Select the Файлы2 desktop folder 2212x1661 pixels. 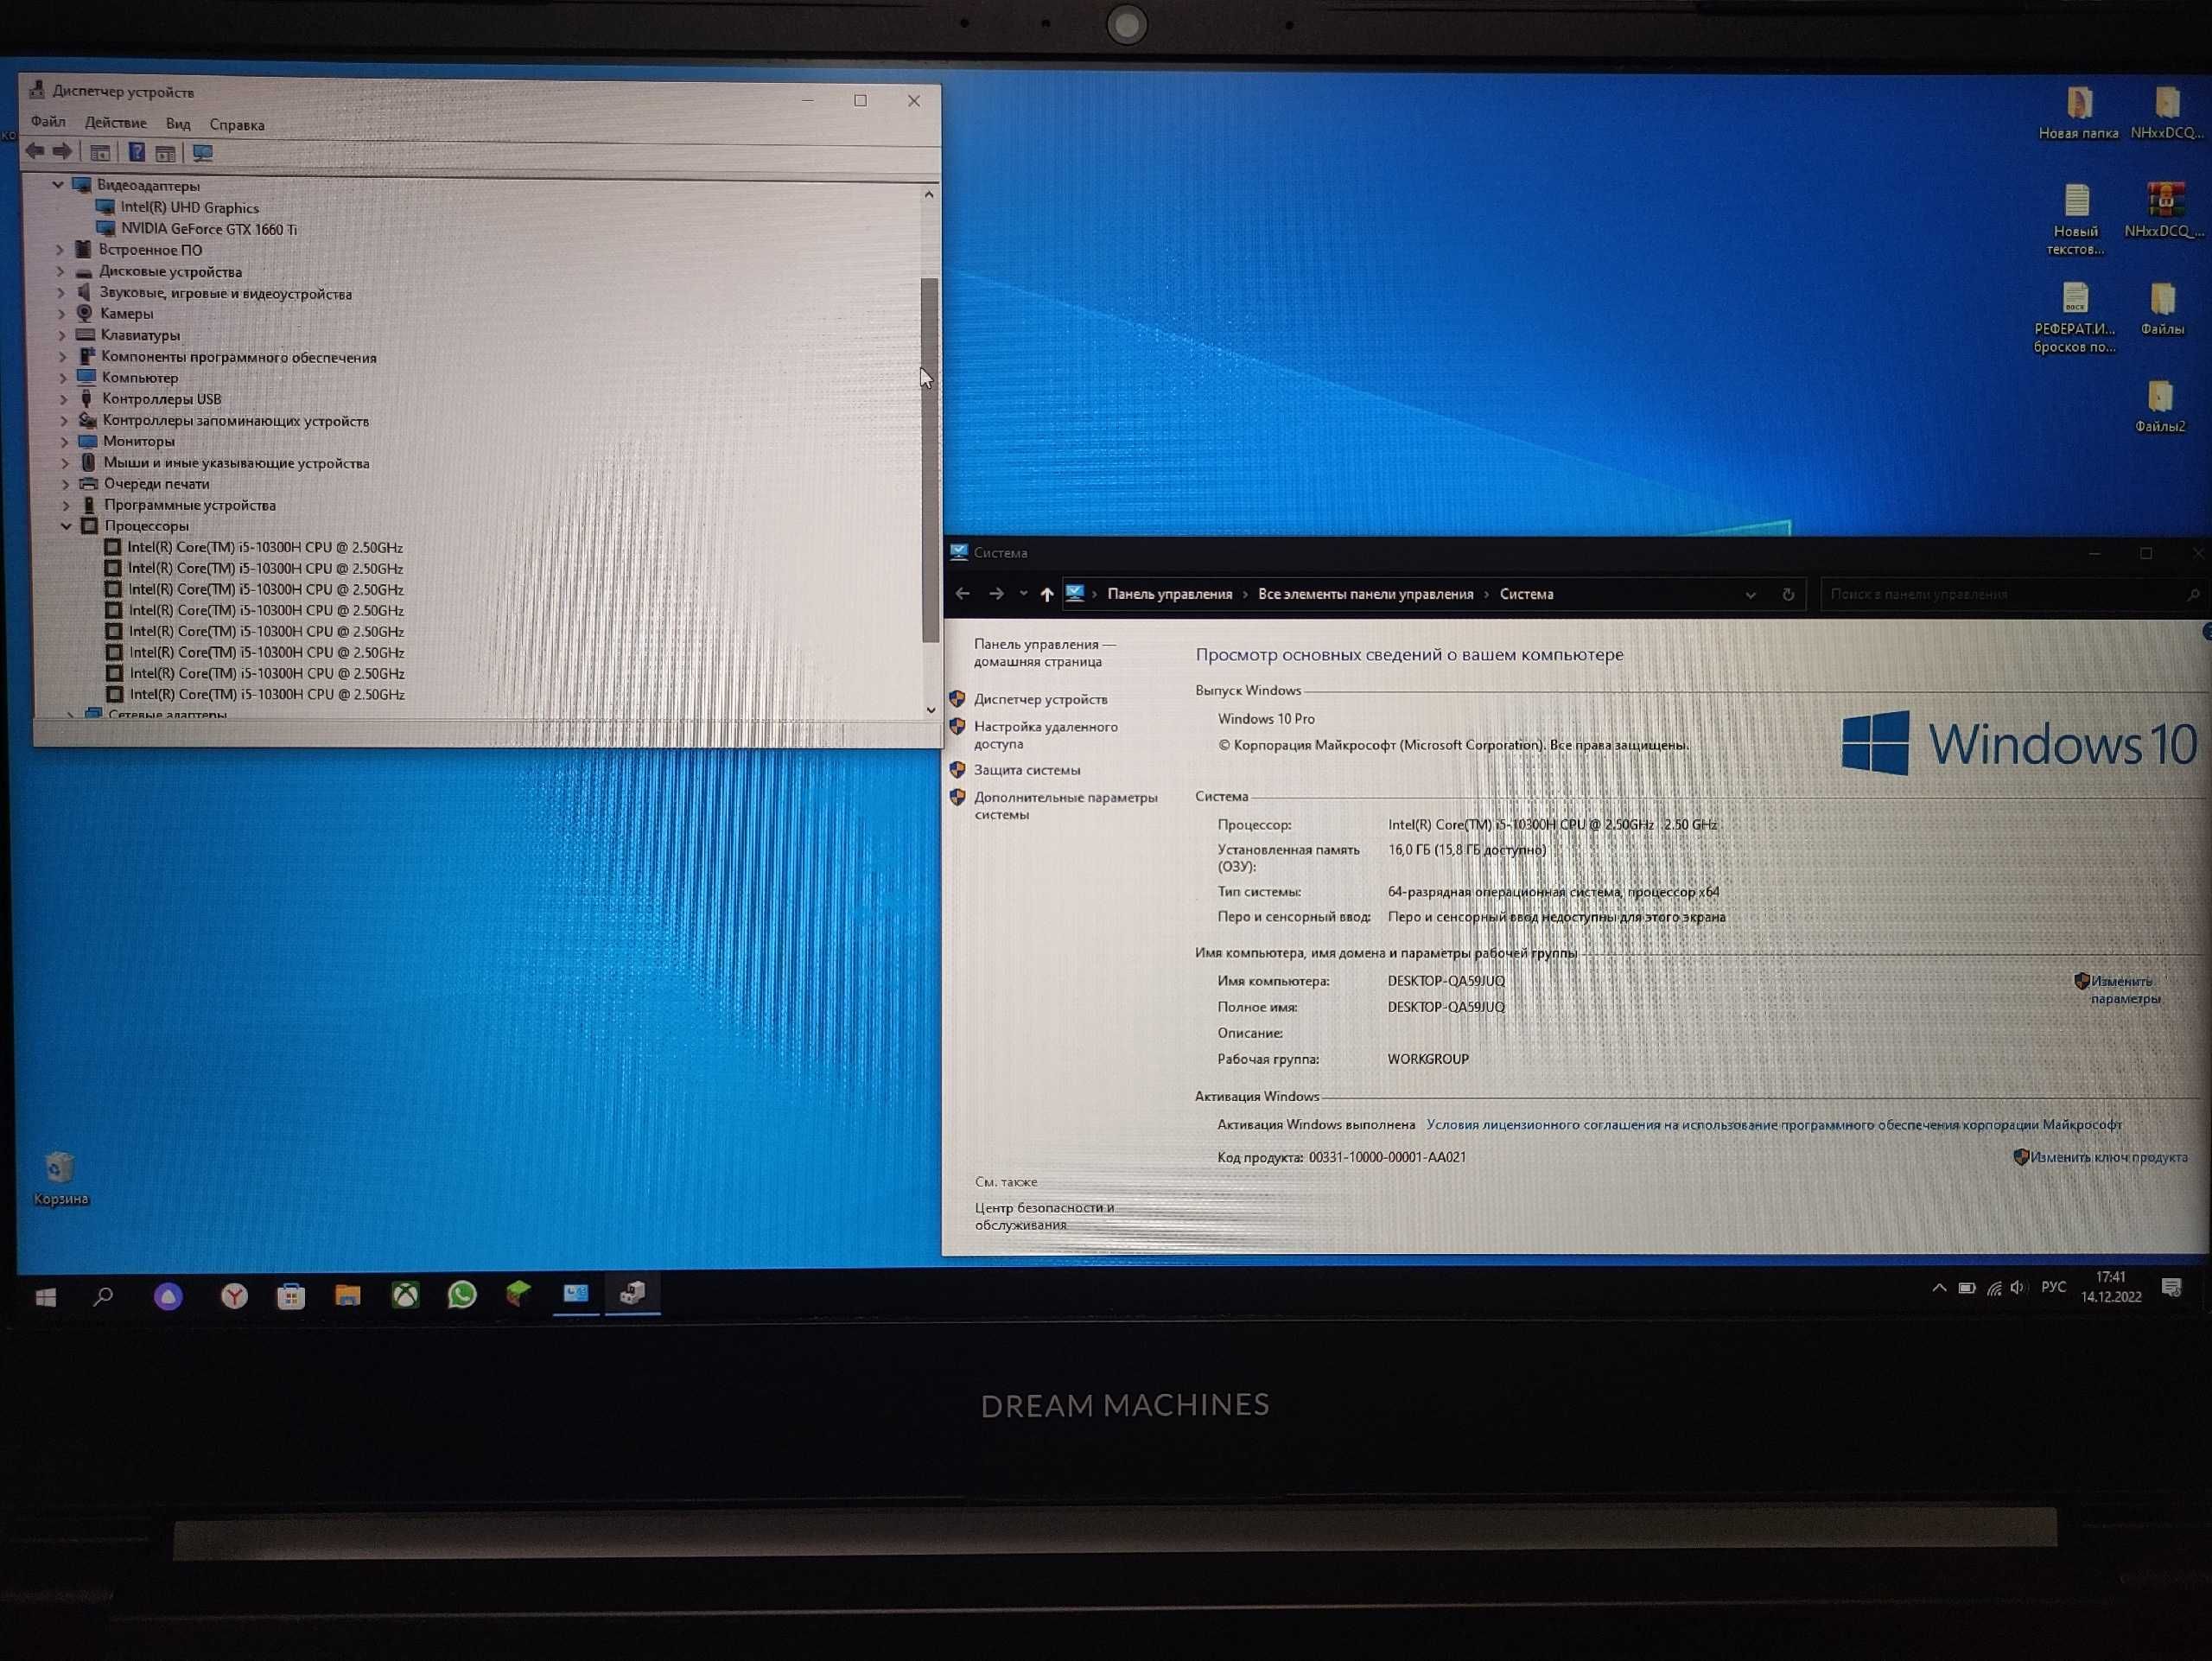click(x=2160, y=406)
